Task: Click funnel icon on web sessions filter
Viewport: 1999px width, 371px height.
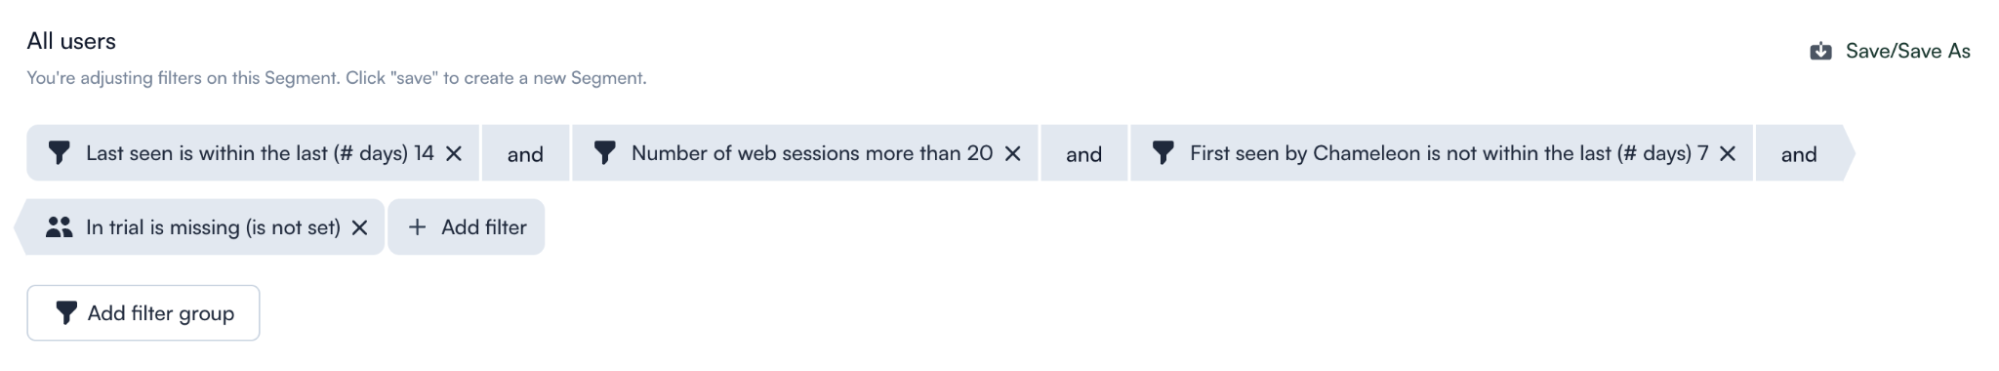Action: point(604,153)
